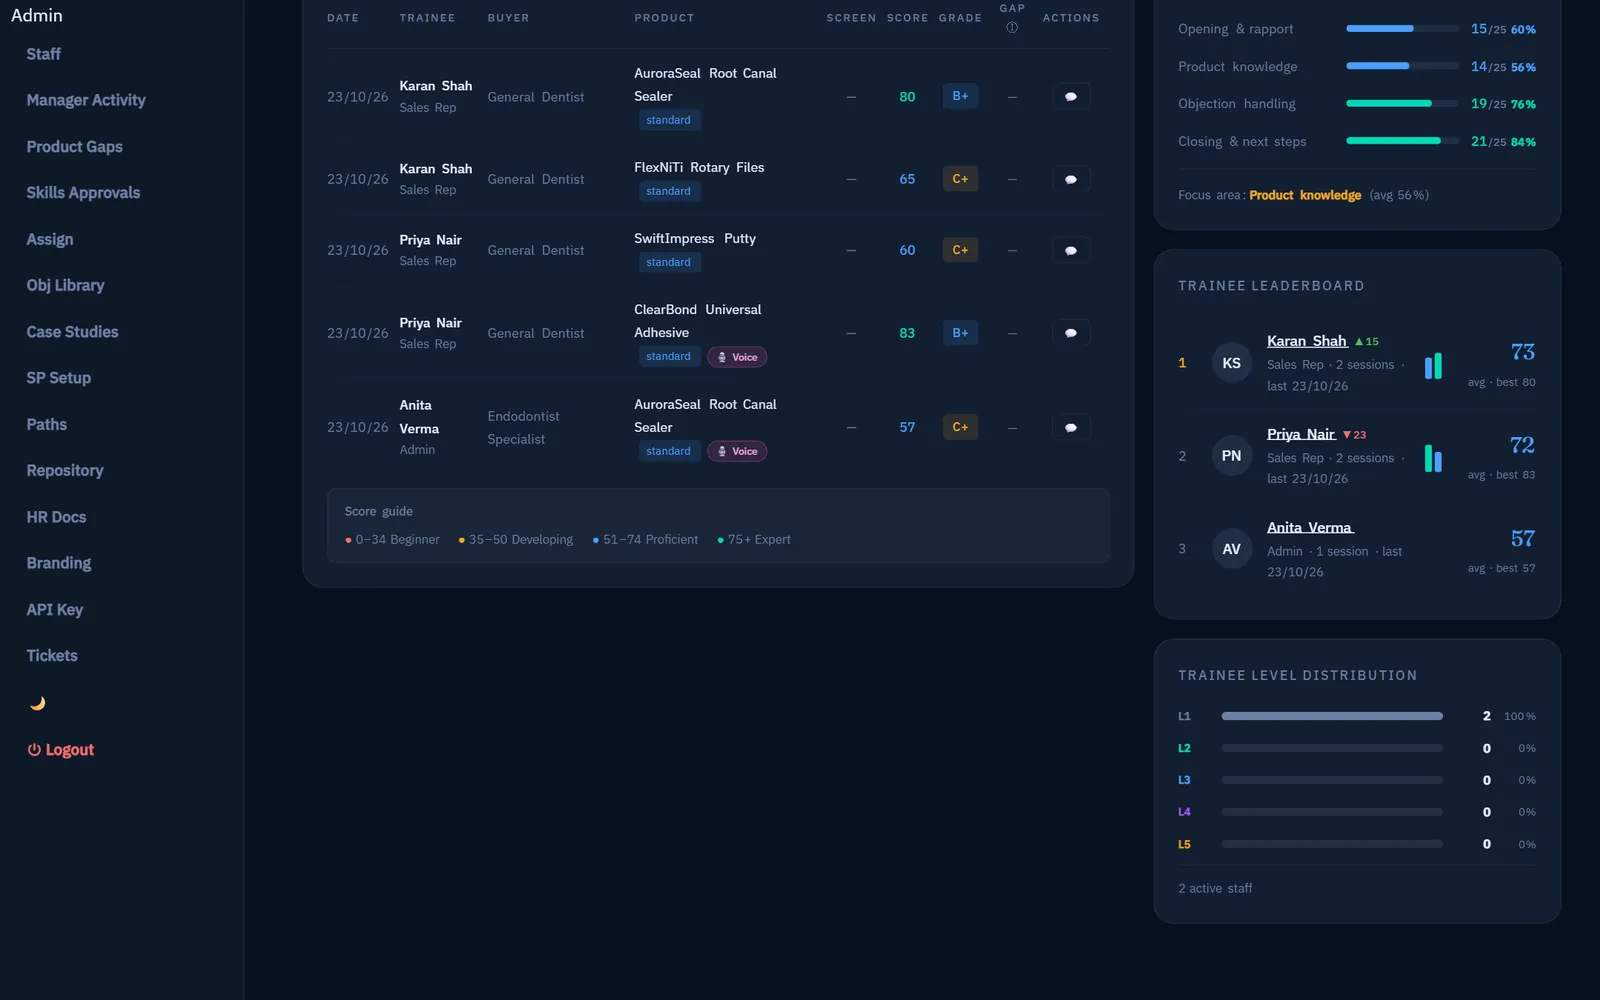1600x1000 pixels.
Task: Click Product knowledge focus area text
Action: (x=1305, y=196)
